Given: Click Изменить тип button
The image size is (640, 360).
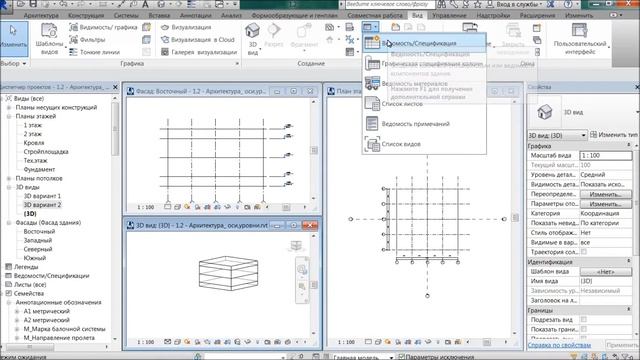Looking at the screenshot, I should click(614, 135).
